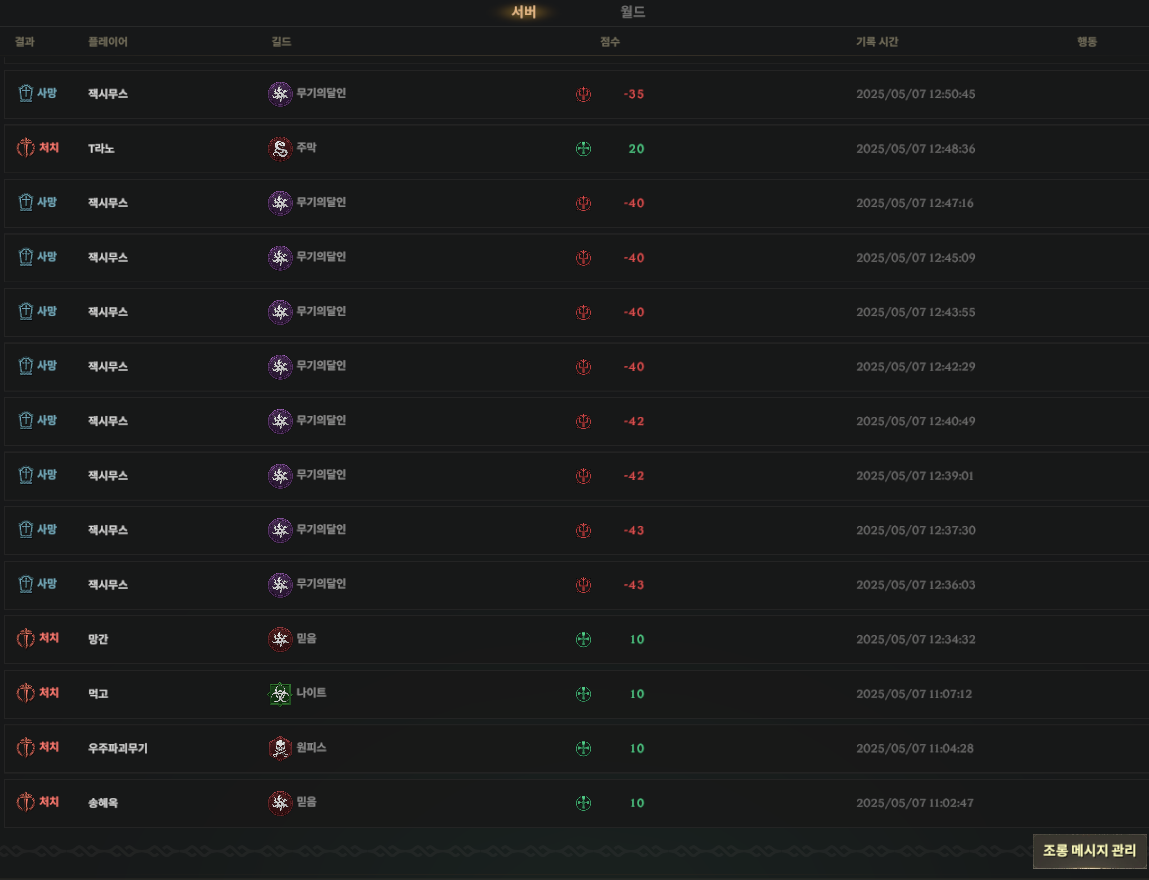
Task: Click the kill sword icon in the 송혜옥 row
Action: click(26, 802)
